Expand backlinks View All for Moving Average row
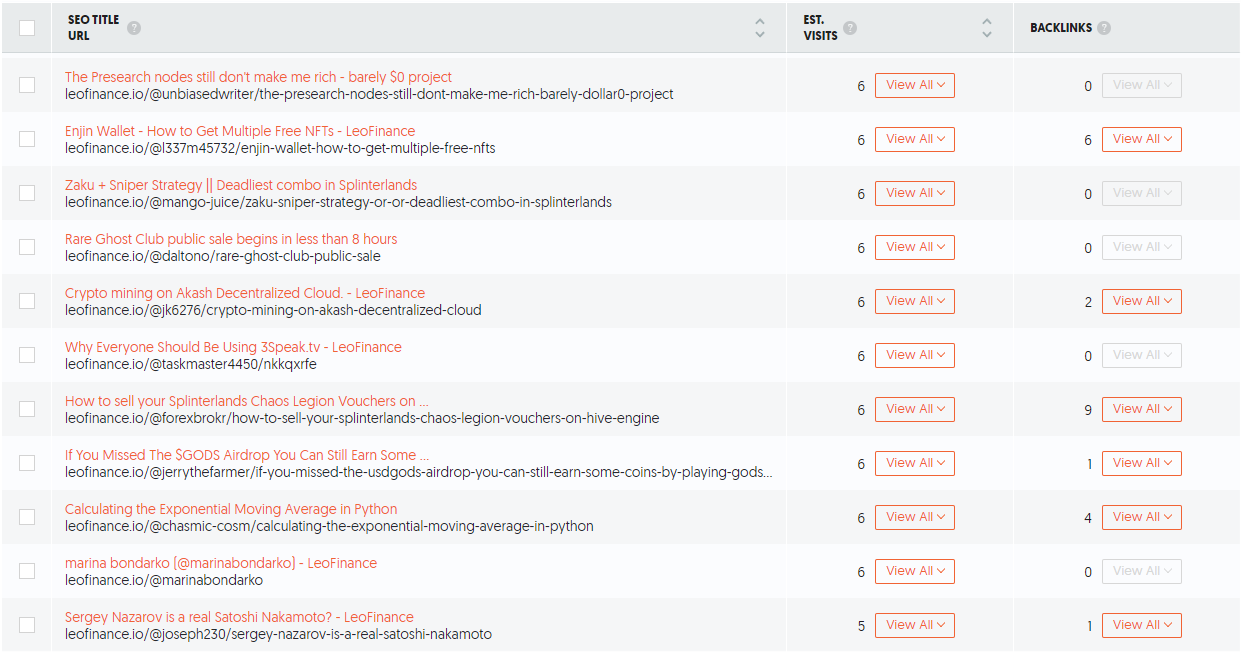This screenshot has height=652, width=1241. tap(1142, 517)
